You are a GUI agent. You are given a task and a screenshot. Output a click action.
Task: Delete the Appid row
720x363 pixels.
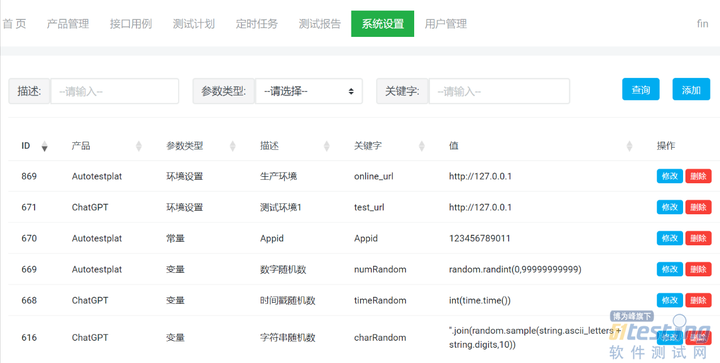pyautogui.click(x=698, y=238)
